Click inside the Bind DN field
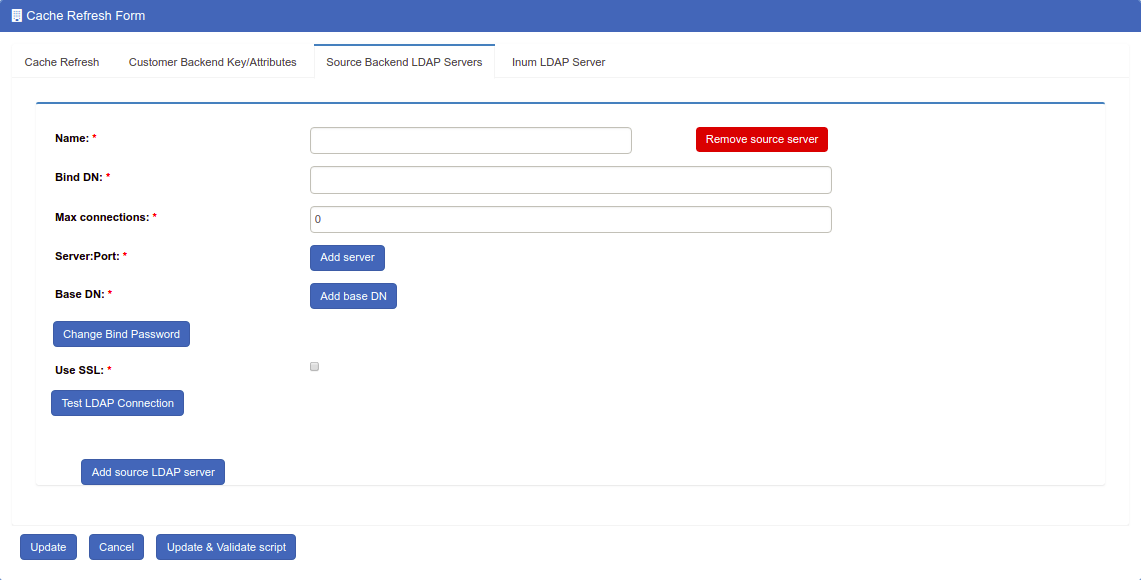The height and width of the screenshot is (580, 1141). point(570,179)
